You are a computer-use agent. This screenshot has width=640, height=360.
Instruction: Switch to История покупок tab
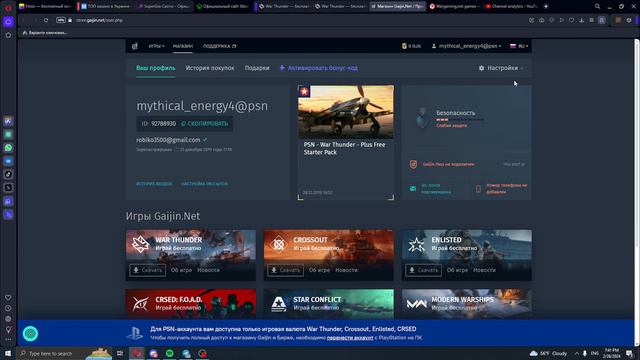(x=210, y=68)
